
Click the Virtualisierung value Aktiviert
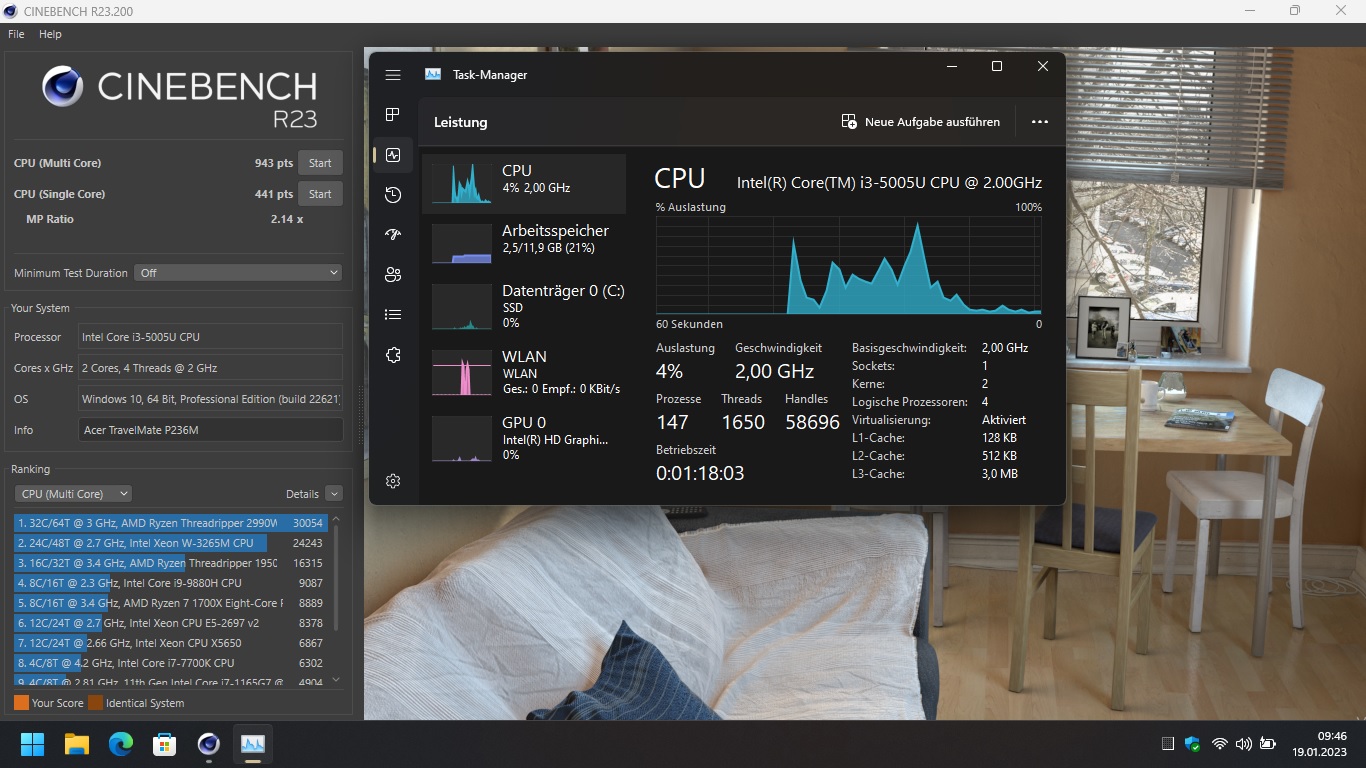(1004, 420)
